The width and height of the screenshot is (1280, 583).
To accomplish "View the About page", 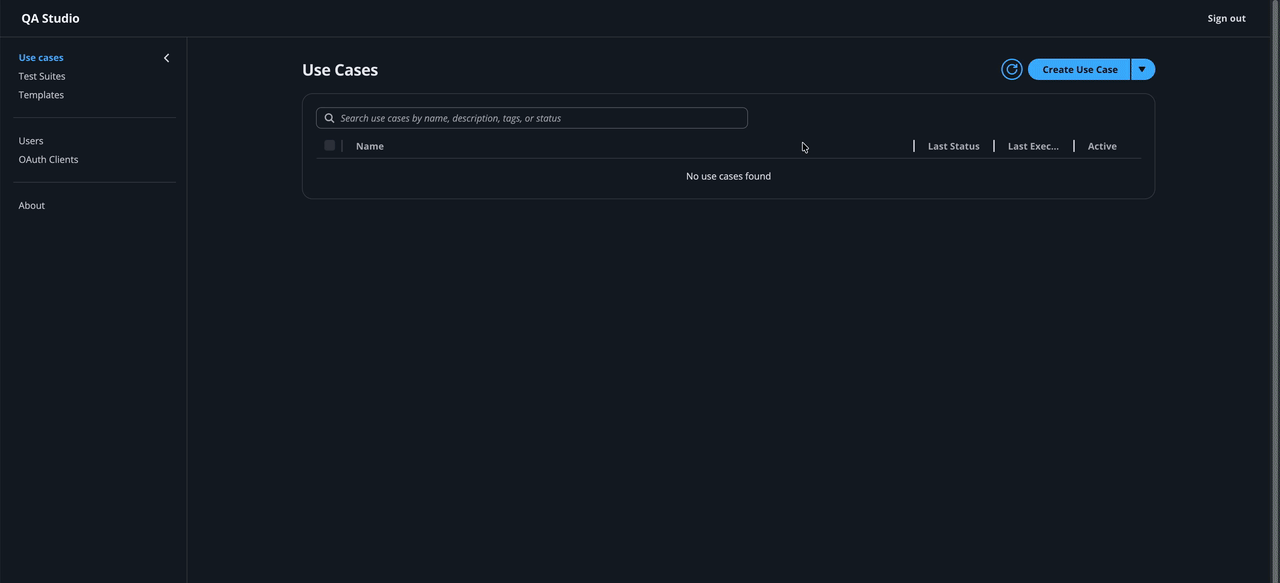I will click(31, 204).
